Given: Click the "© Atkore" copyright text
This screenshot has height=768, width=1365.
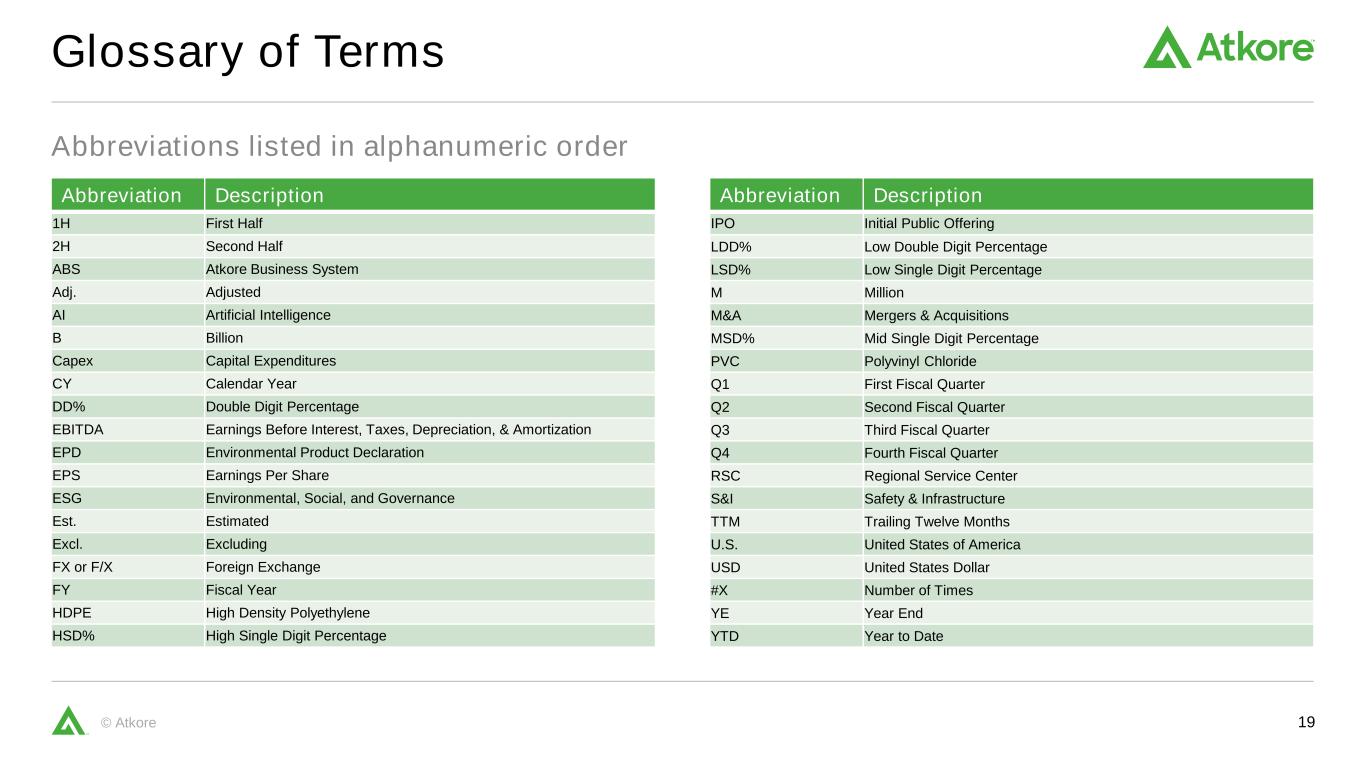Looking at the screenshot, I should coord(129,723).
